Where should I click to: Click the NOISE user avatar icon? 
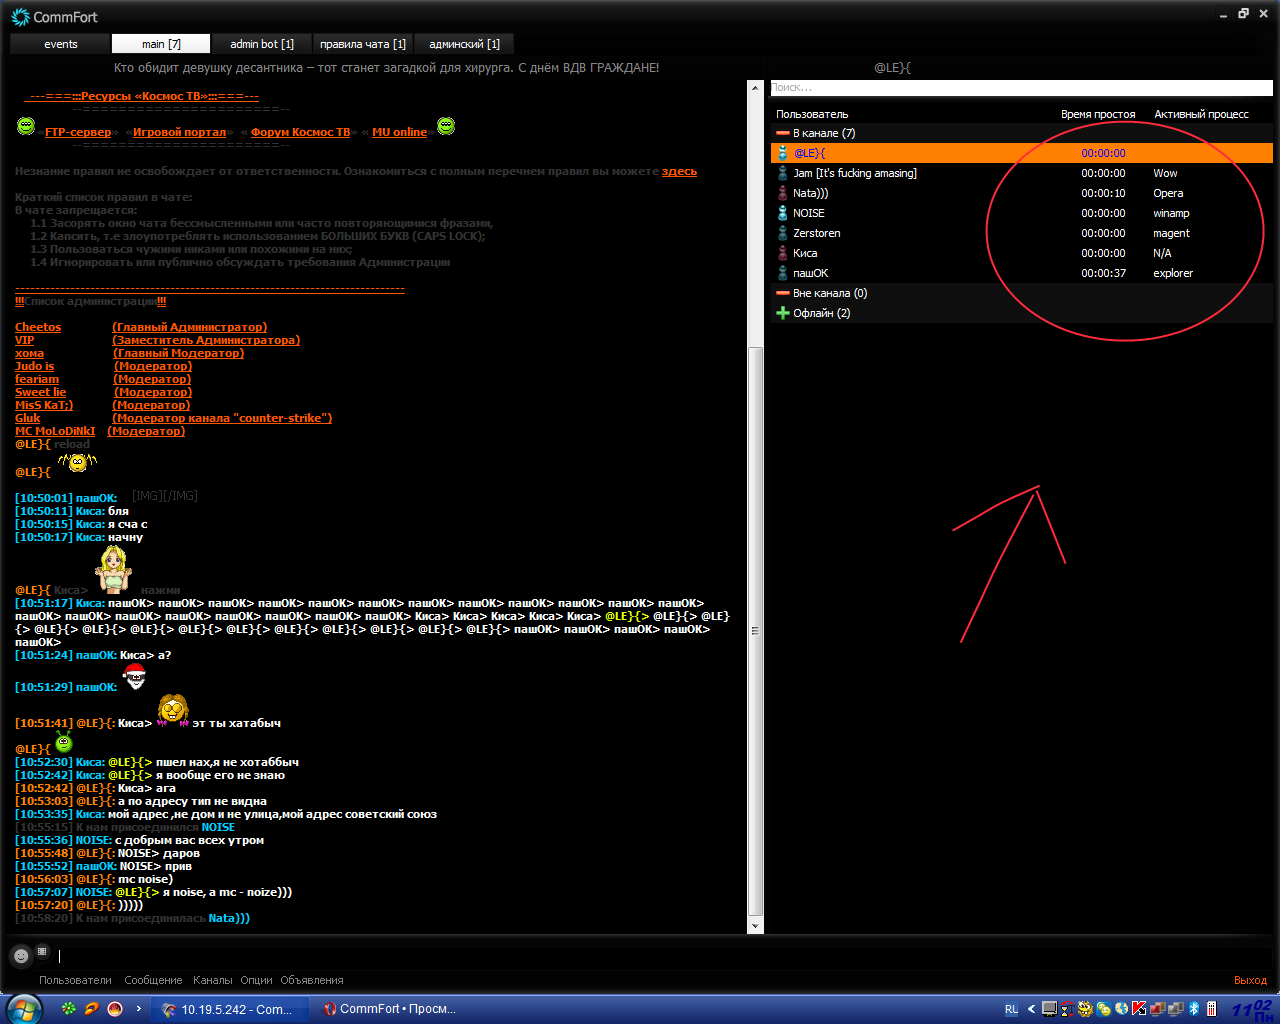[x=782, y=213]
